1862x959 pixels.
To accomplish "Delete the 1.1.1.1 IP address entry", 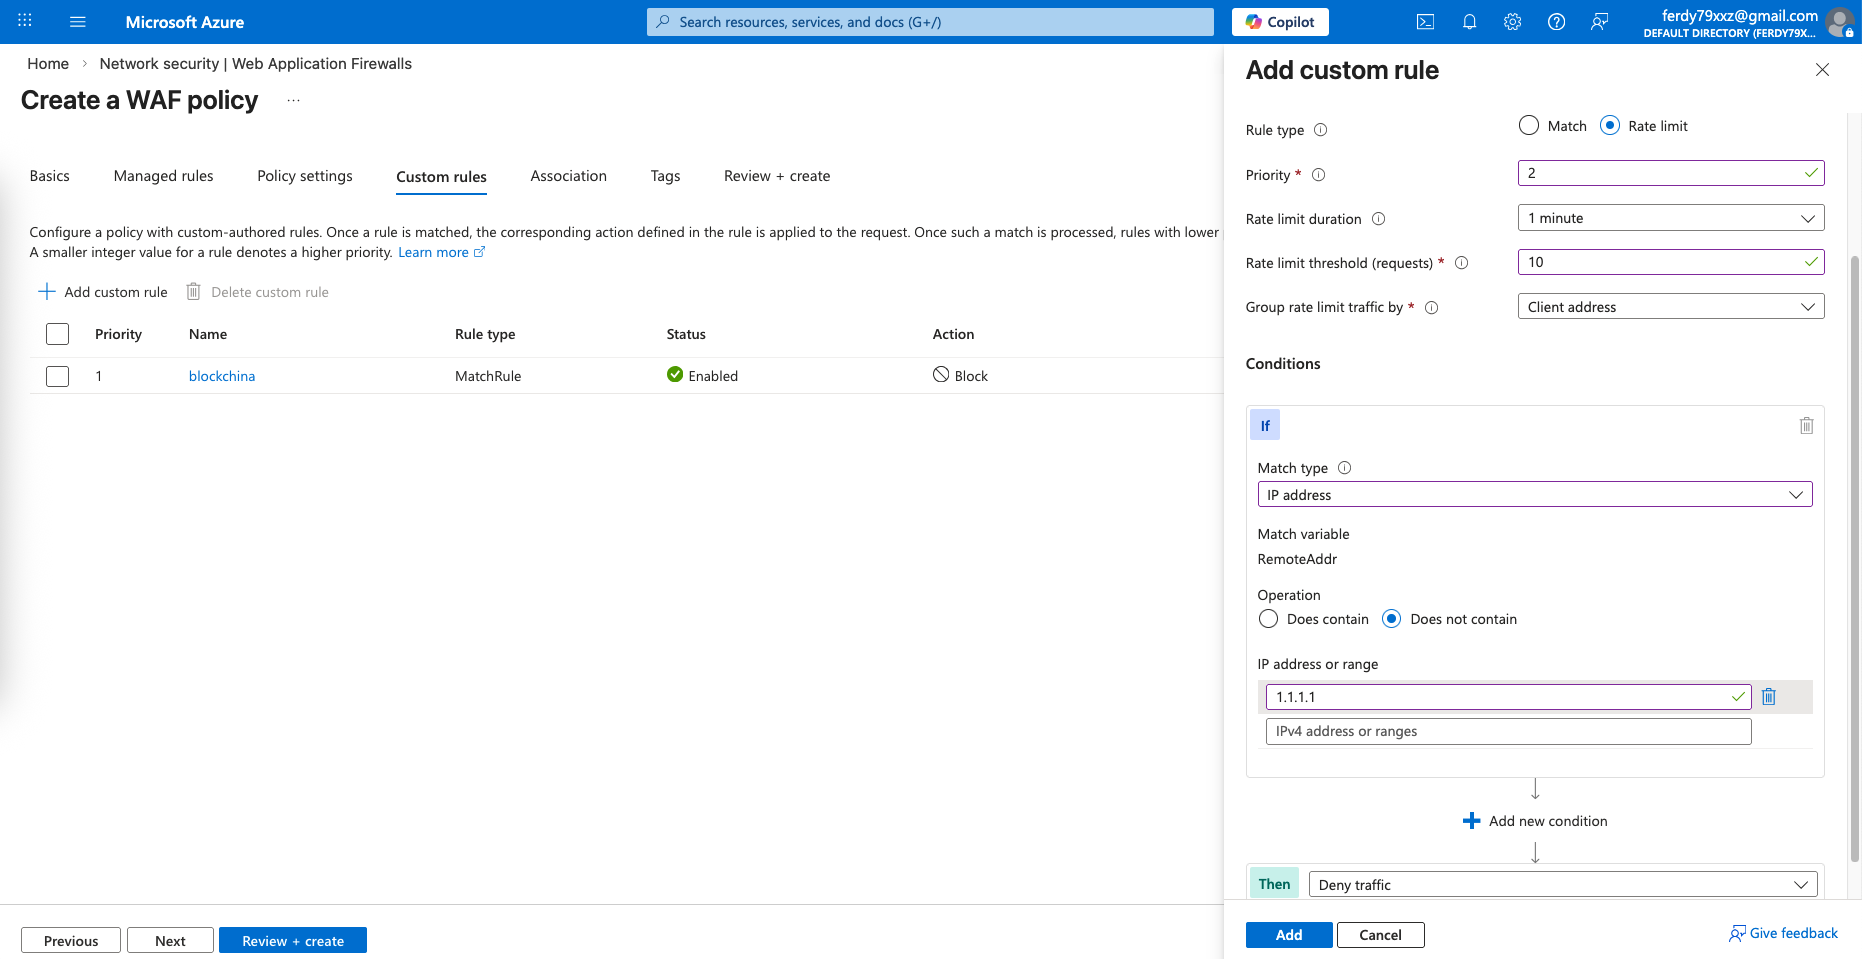I will 1768,697.
